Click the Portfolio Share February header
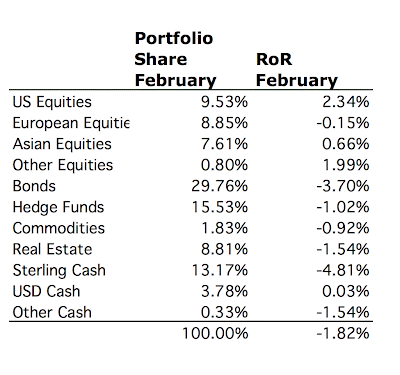The image size is (400, 375). [175, 59]
